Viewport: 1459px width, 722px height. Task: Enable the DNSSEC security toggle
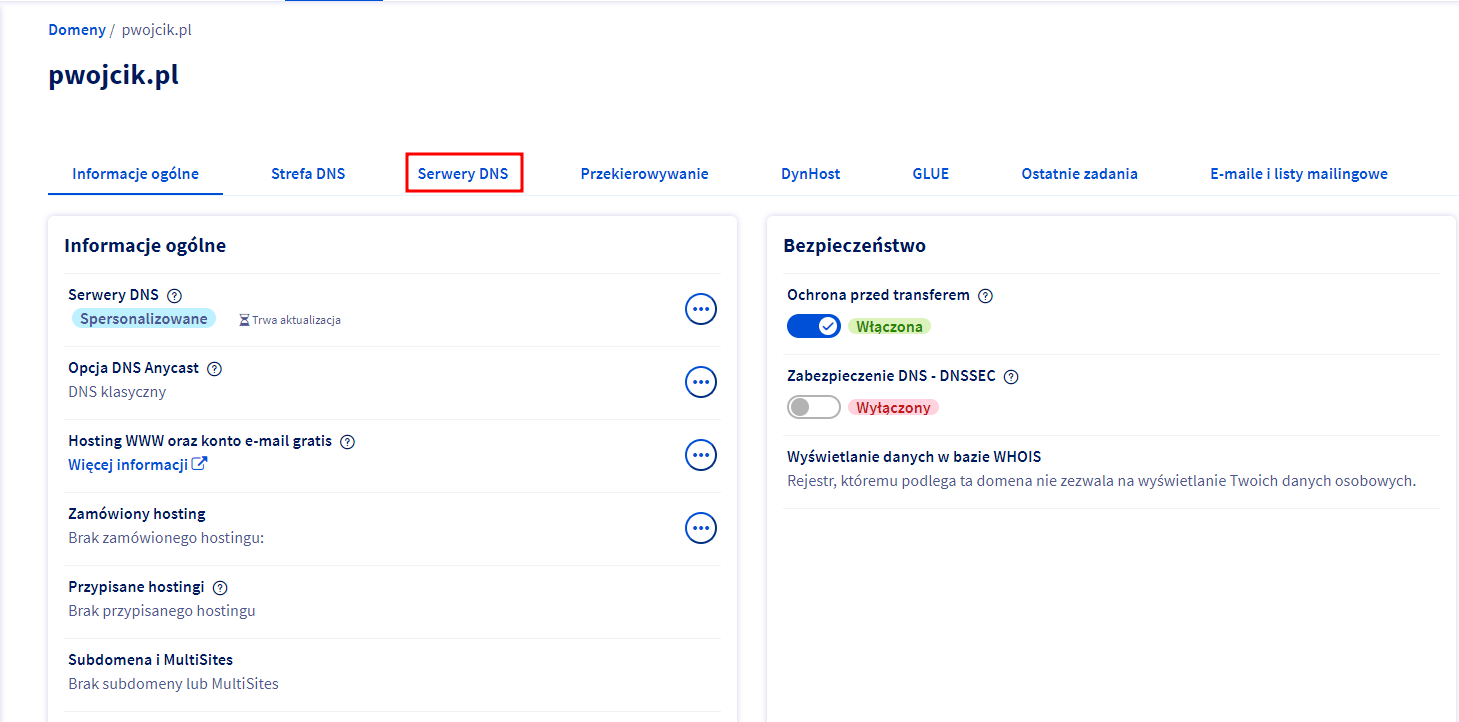pyautogui.click(x=813, y=407)
